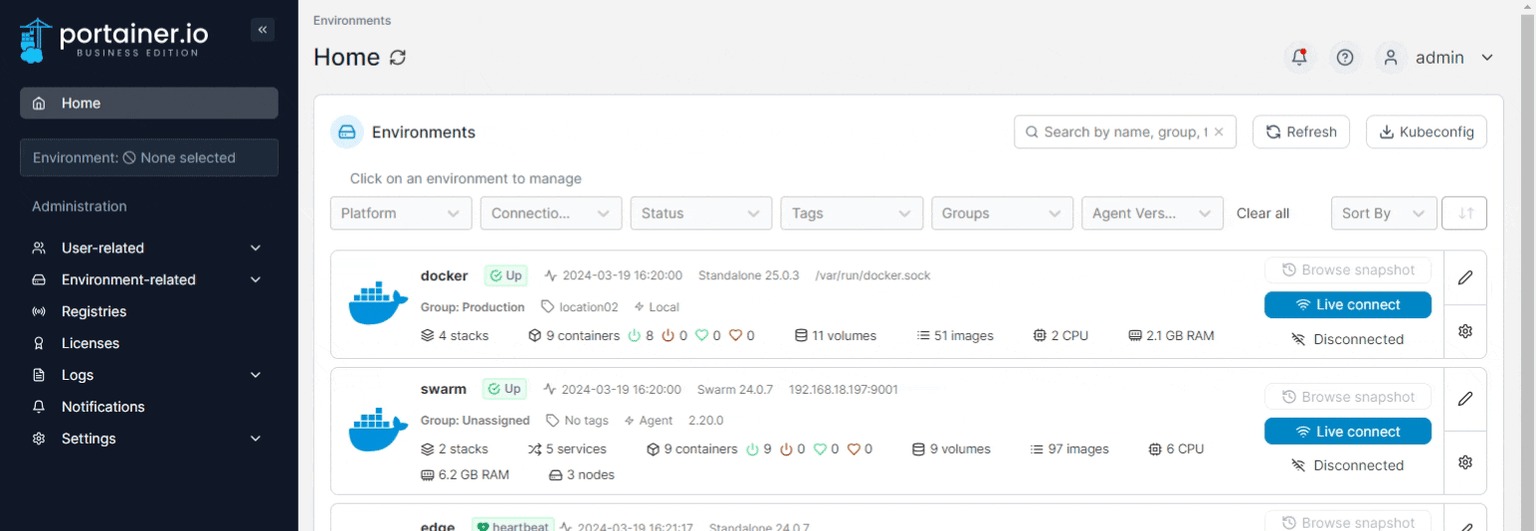Open the Connection type filter dropdown
This screenshot has height=531, width=1536.
pos(551,213)
